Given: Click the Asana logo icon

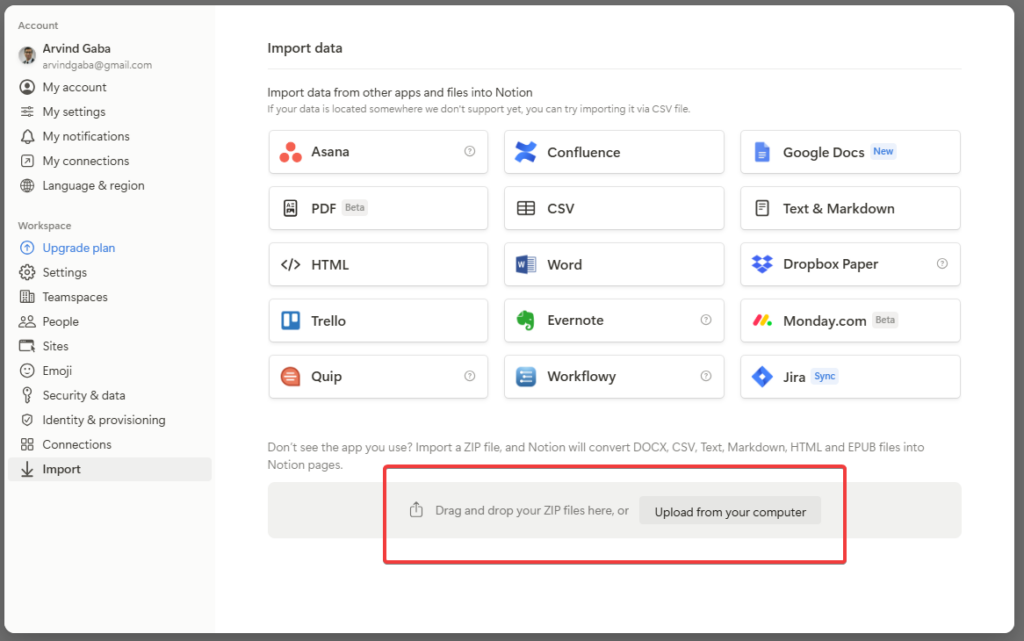Looking at the screenshot, I should [291, 152].
